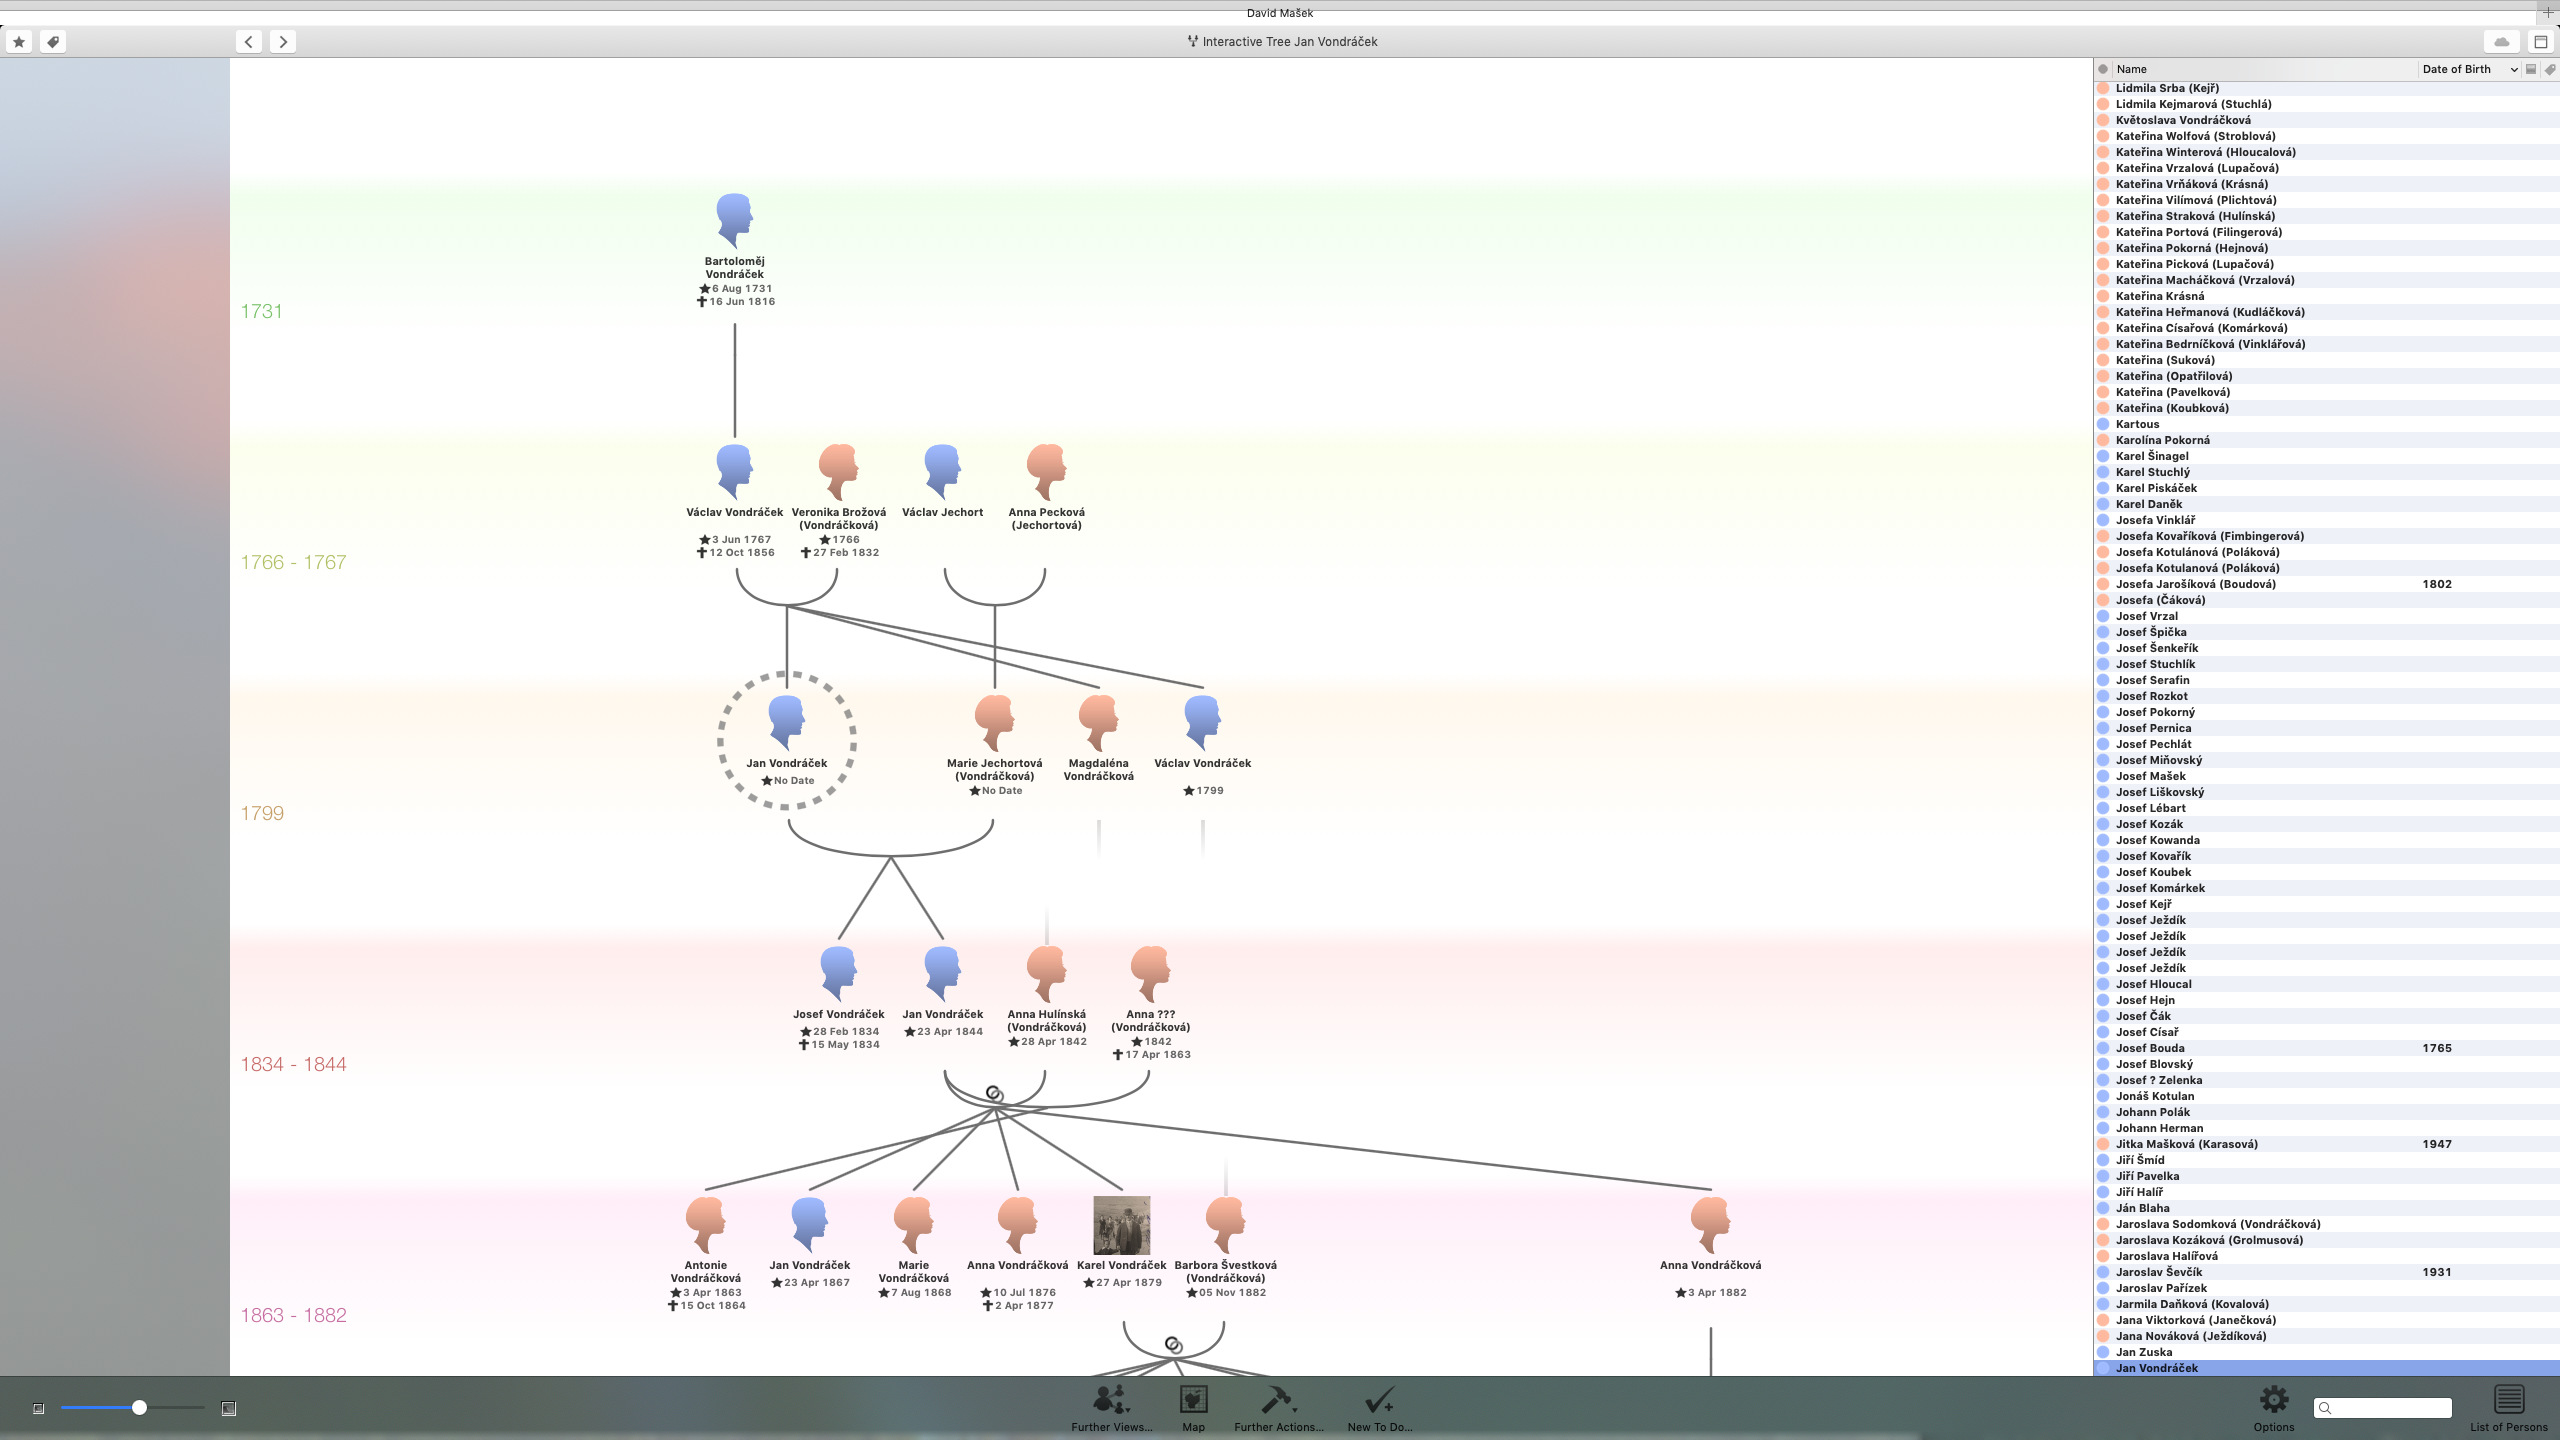The image size is (2560, 1440).
Task: Select Bartoloměj Vondráček in tree
Action: click(735, 250)
